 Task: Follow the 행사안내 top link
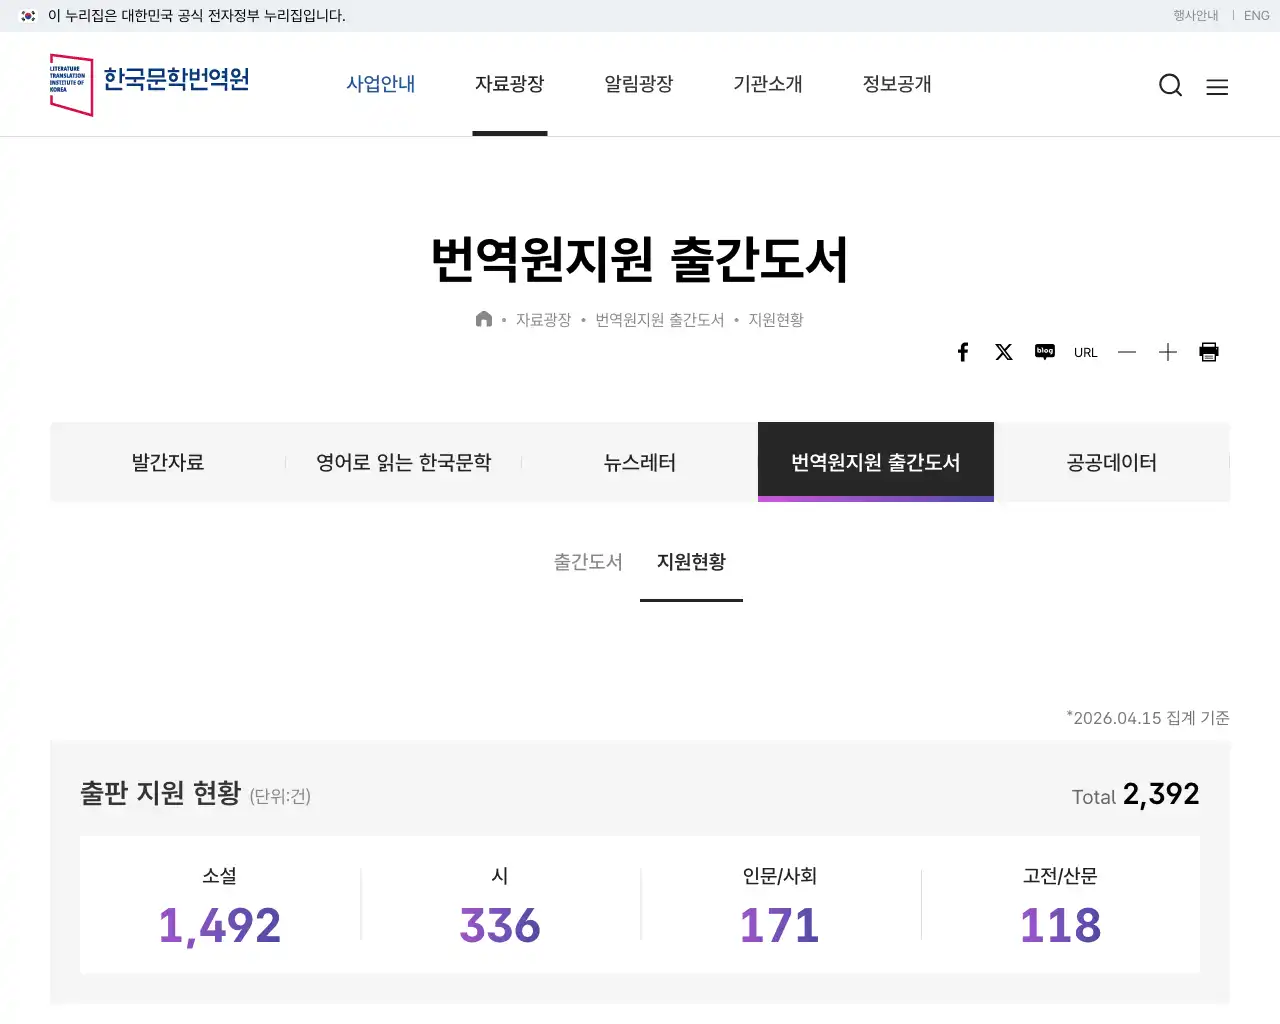[x=1196, y=16]
